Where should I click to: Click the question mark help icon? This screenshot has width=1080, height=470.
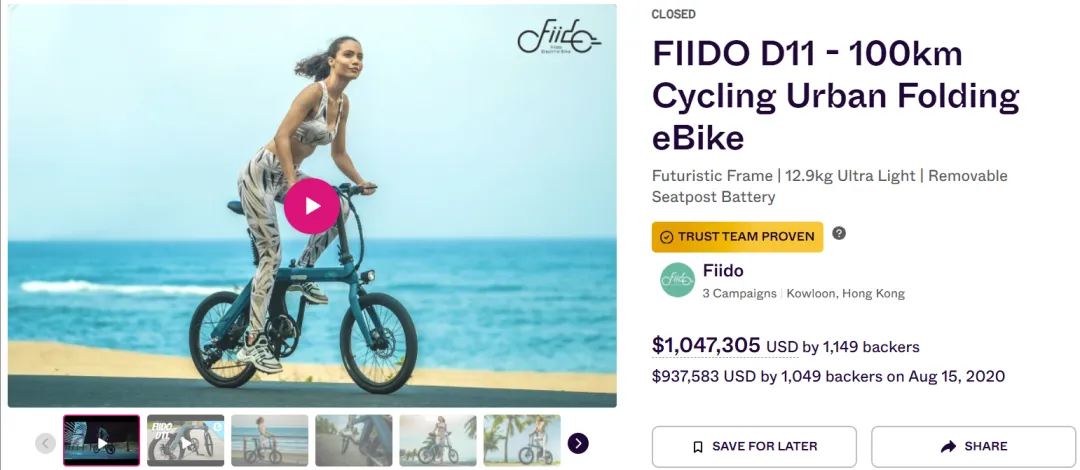(838, 233)
